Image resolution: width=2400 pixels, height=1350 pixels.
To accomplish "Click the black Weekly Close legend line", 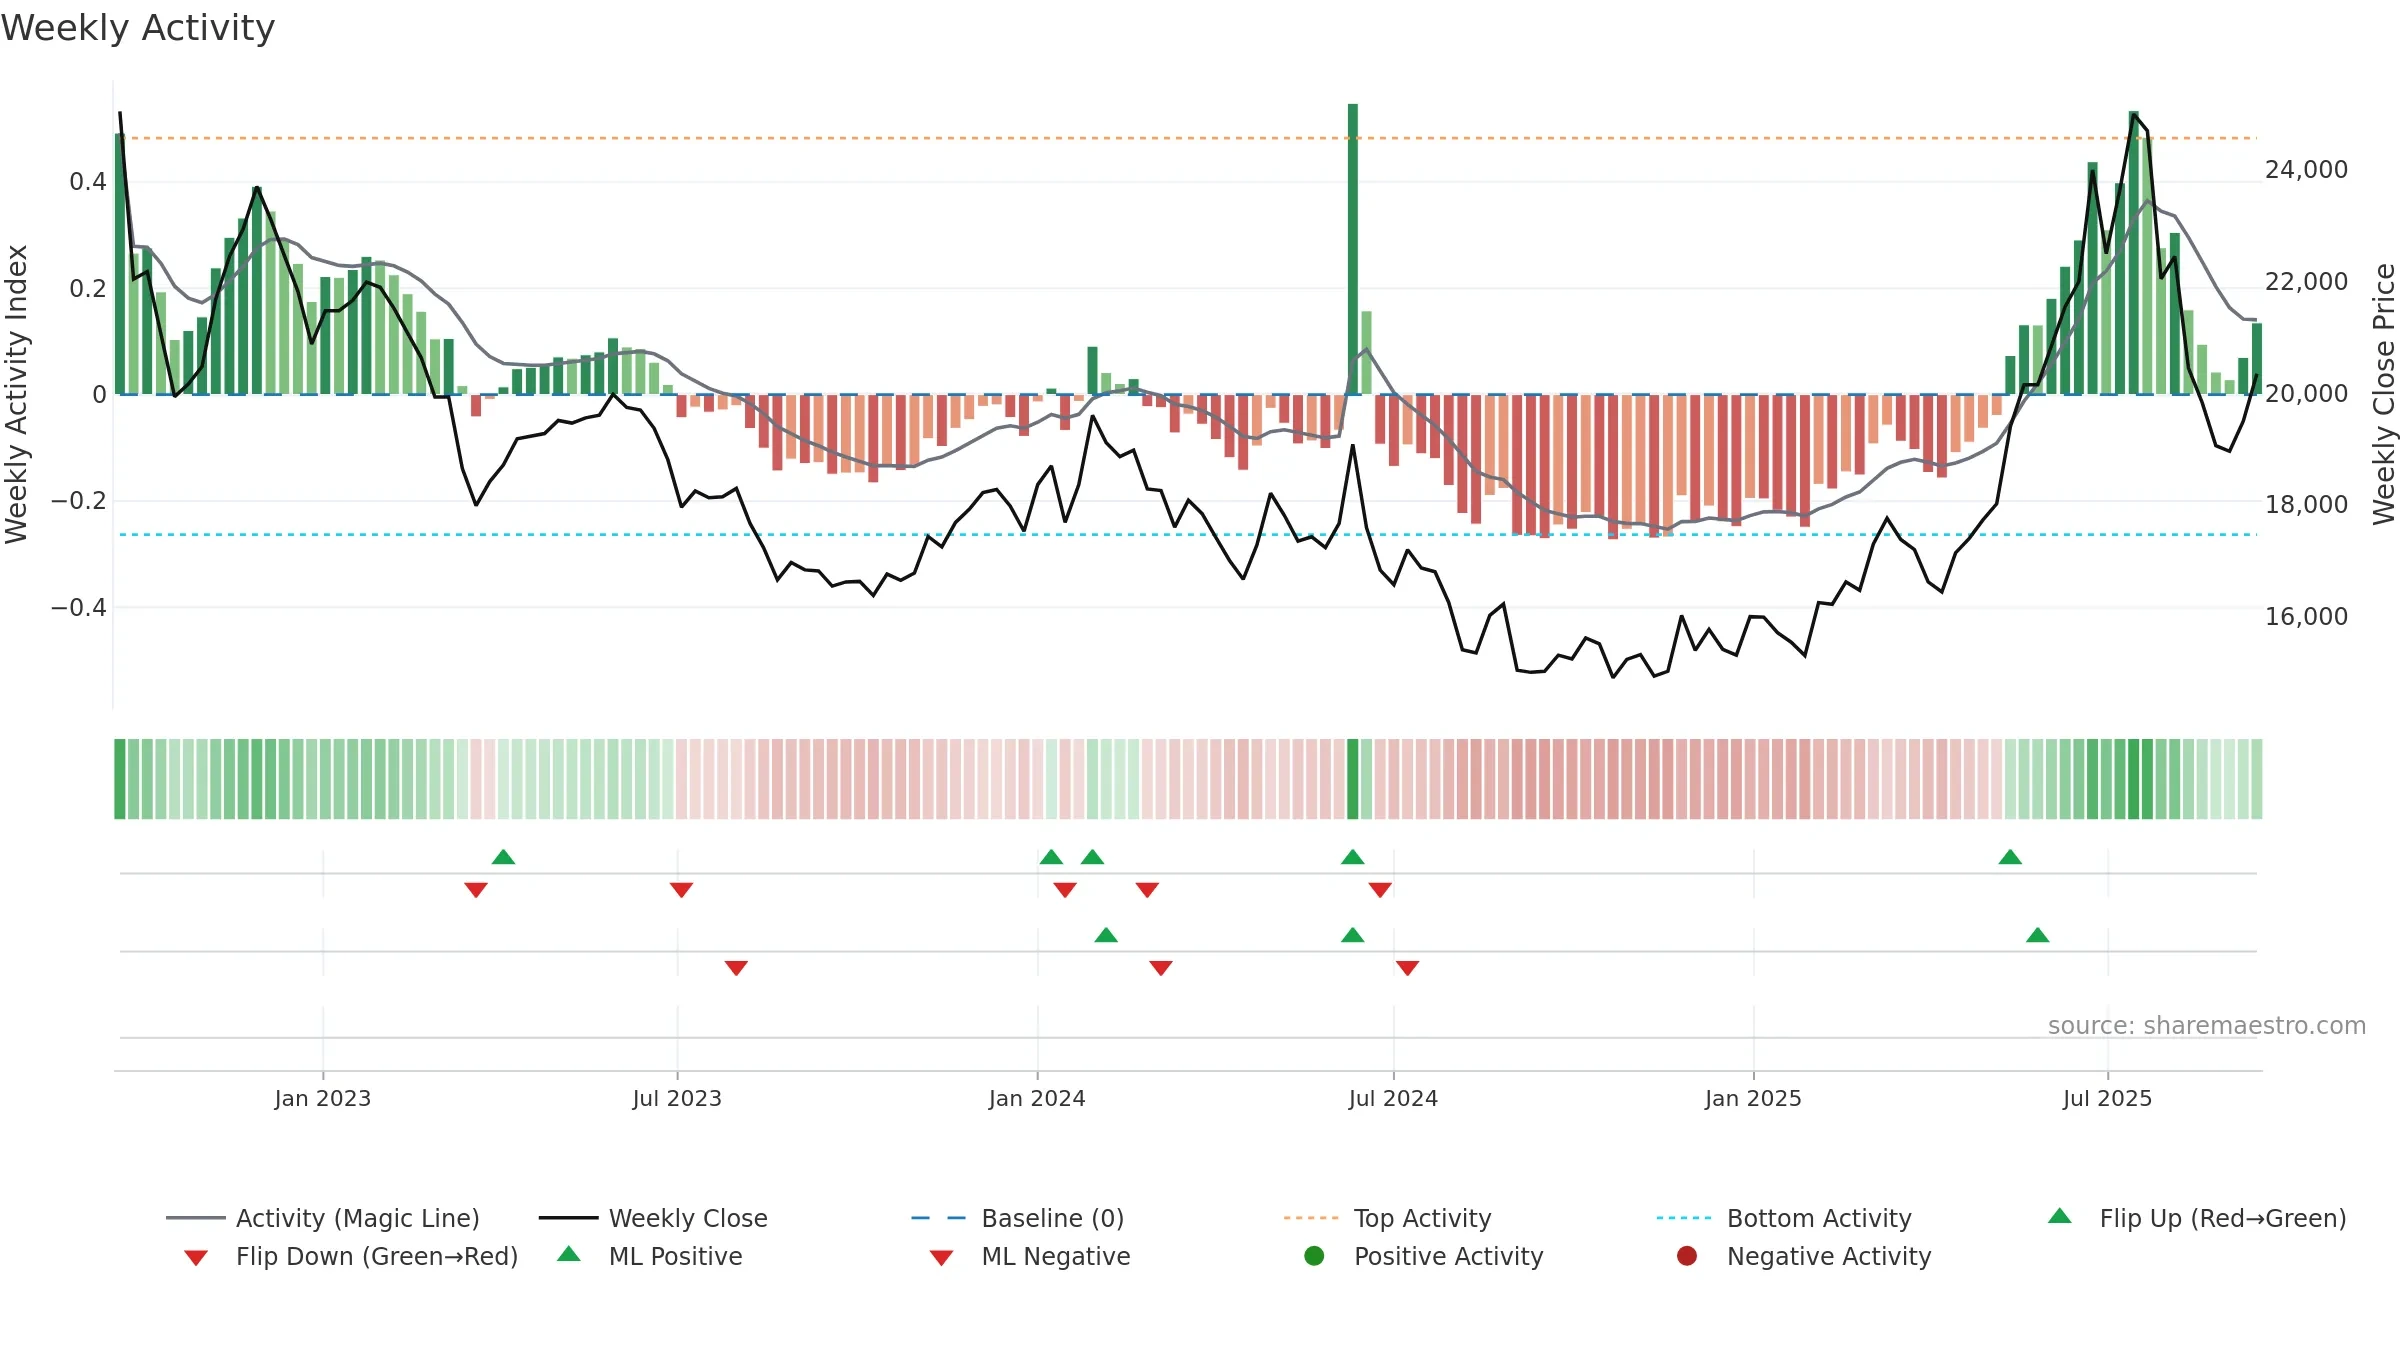I will pyautogui.click(x=568, y=1218).
